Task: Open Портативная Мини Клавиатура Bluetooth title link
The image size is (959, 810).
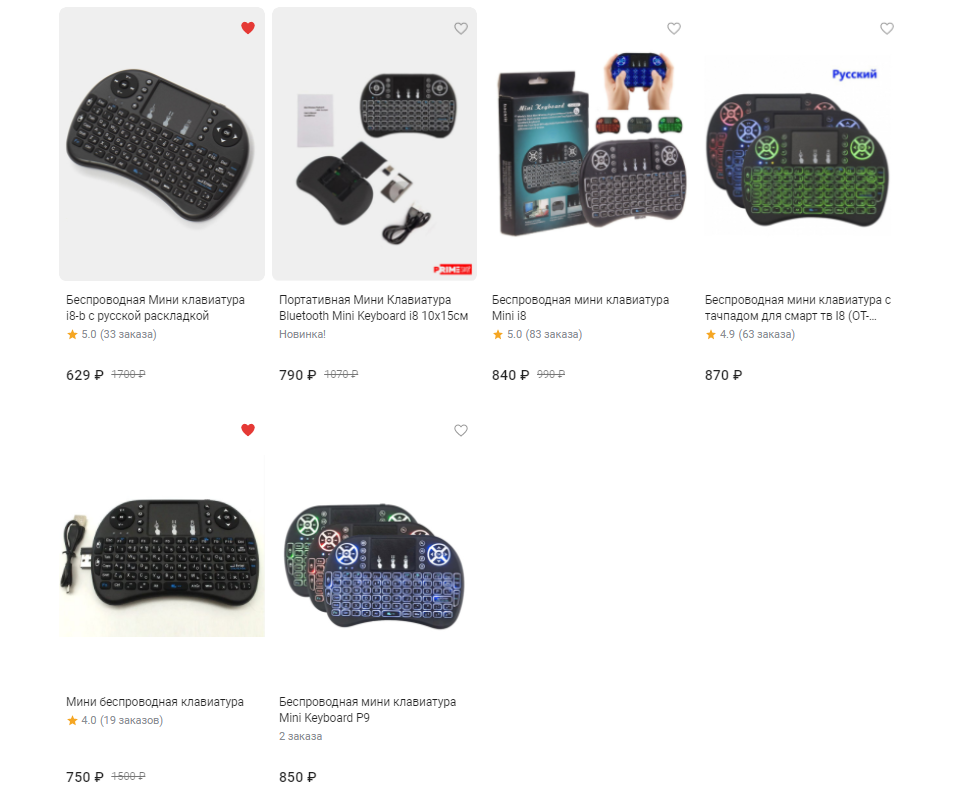Action: pyautogui.click(x=374, y=308)
